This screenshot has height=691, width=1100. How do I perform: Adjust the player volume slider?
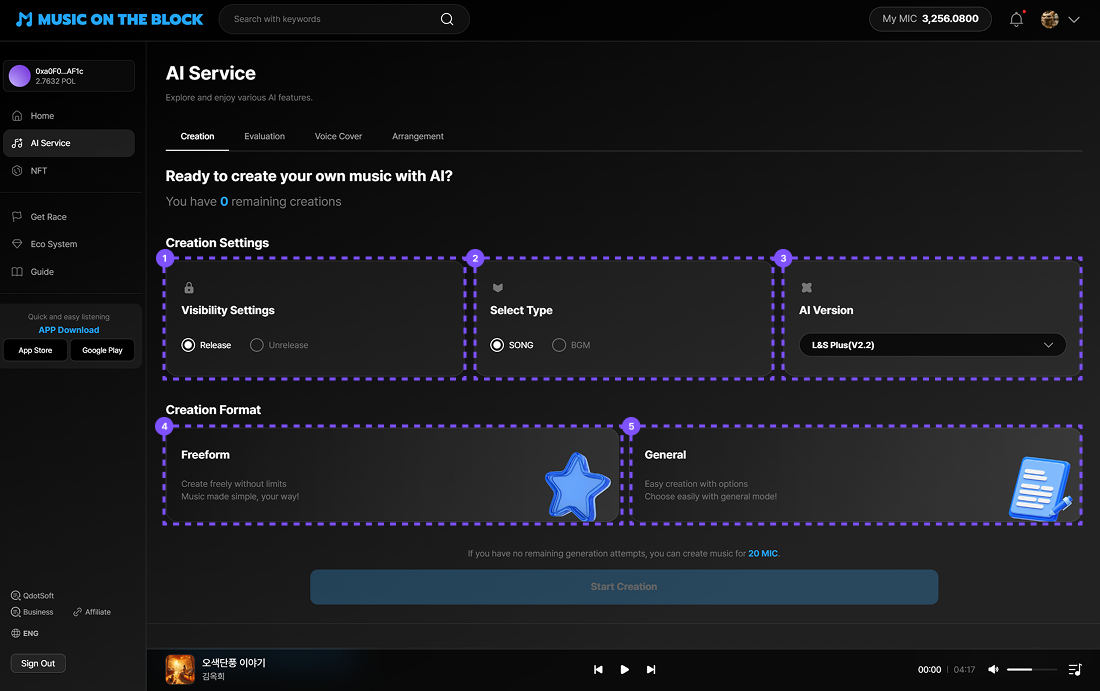(1031, 669)
